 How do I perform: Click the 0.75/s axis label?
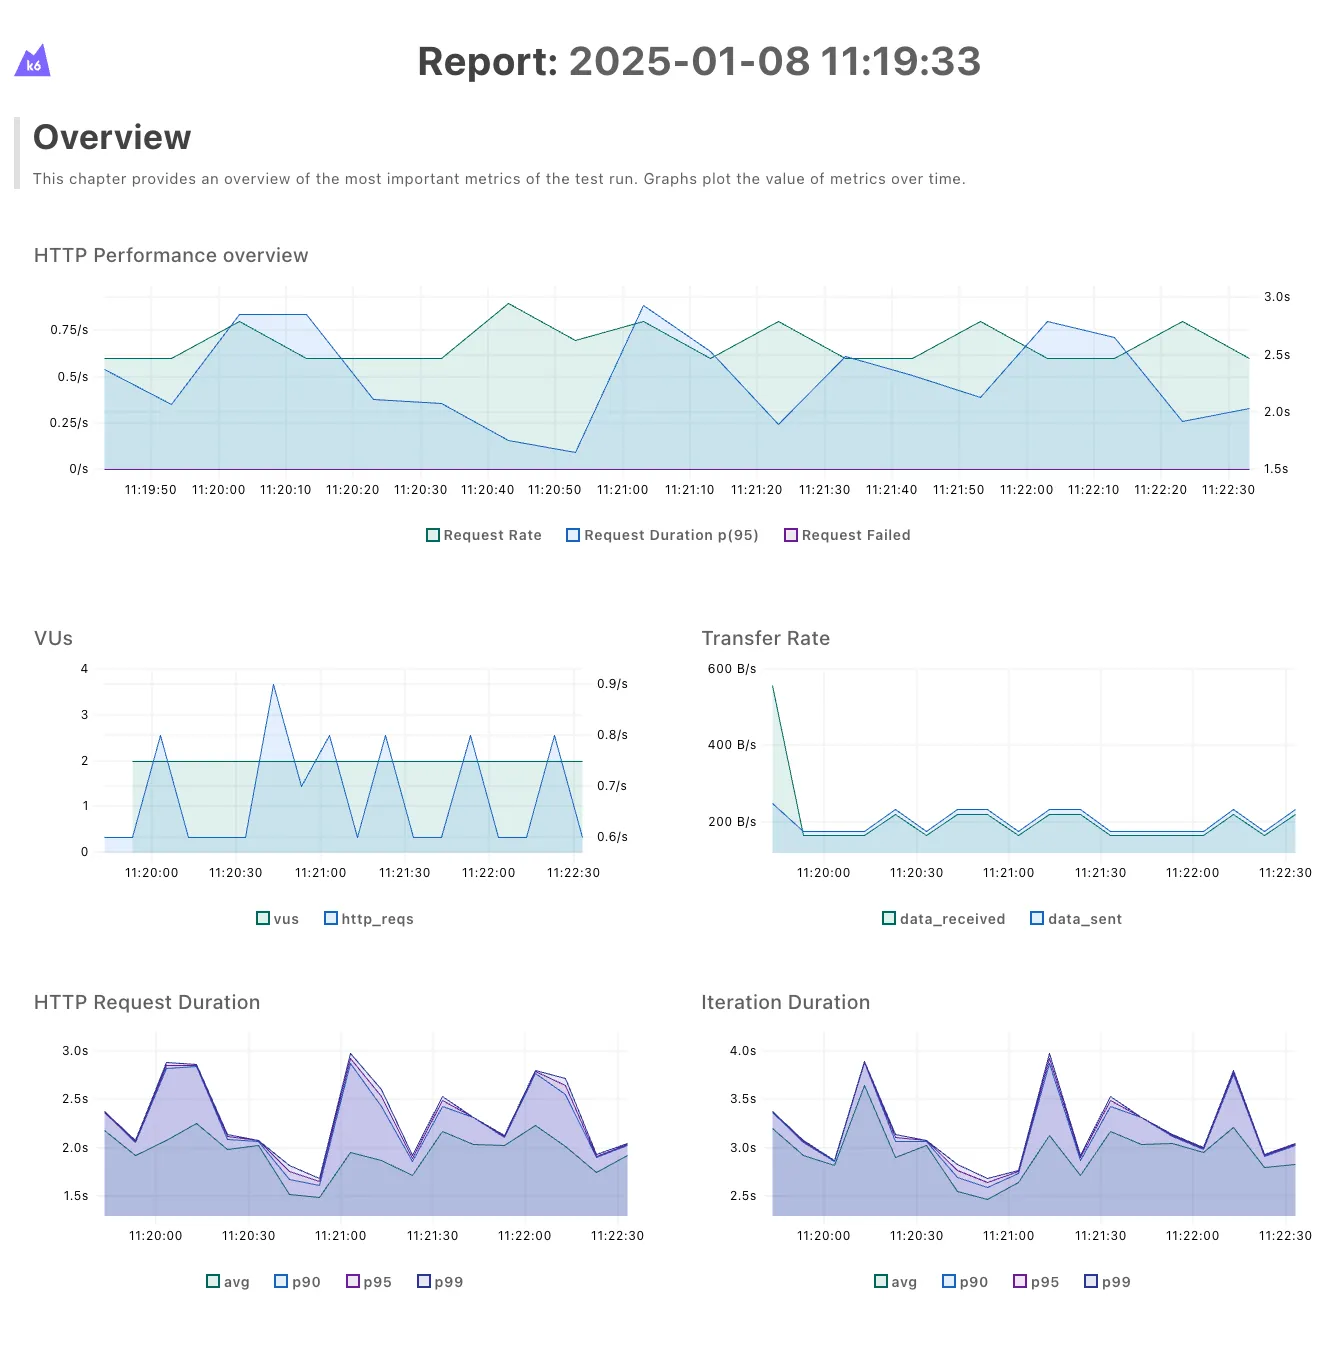(69, 330)
